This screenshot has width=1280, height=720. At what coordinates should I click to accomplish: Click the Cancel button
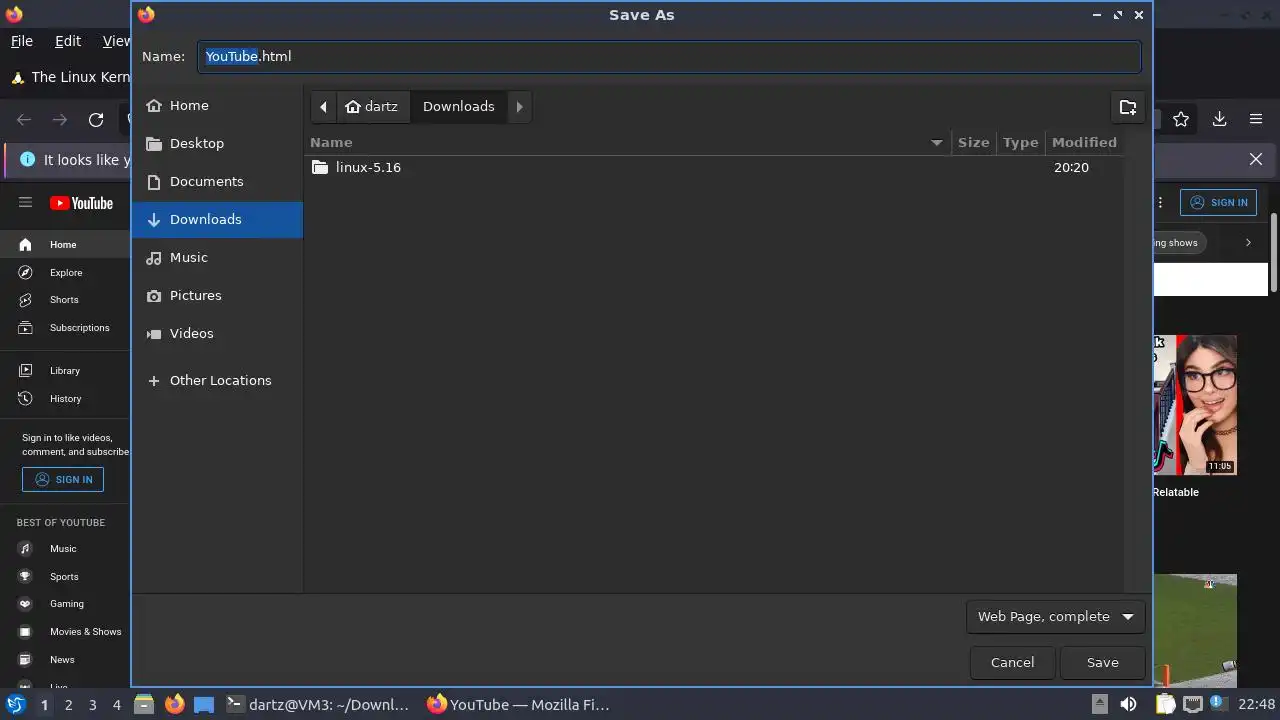pyautogui.click(x=1012, y=662)
